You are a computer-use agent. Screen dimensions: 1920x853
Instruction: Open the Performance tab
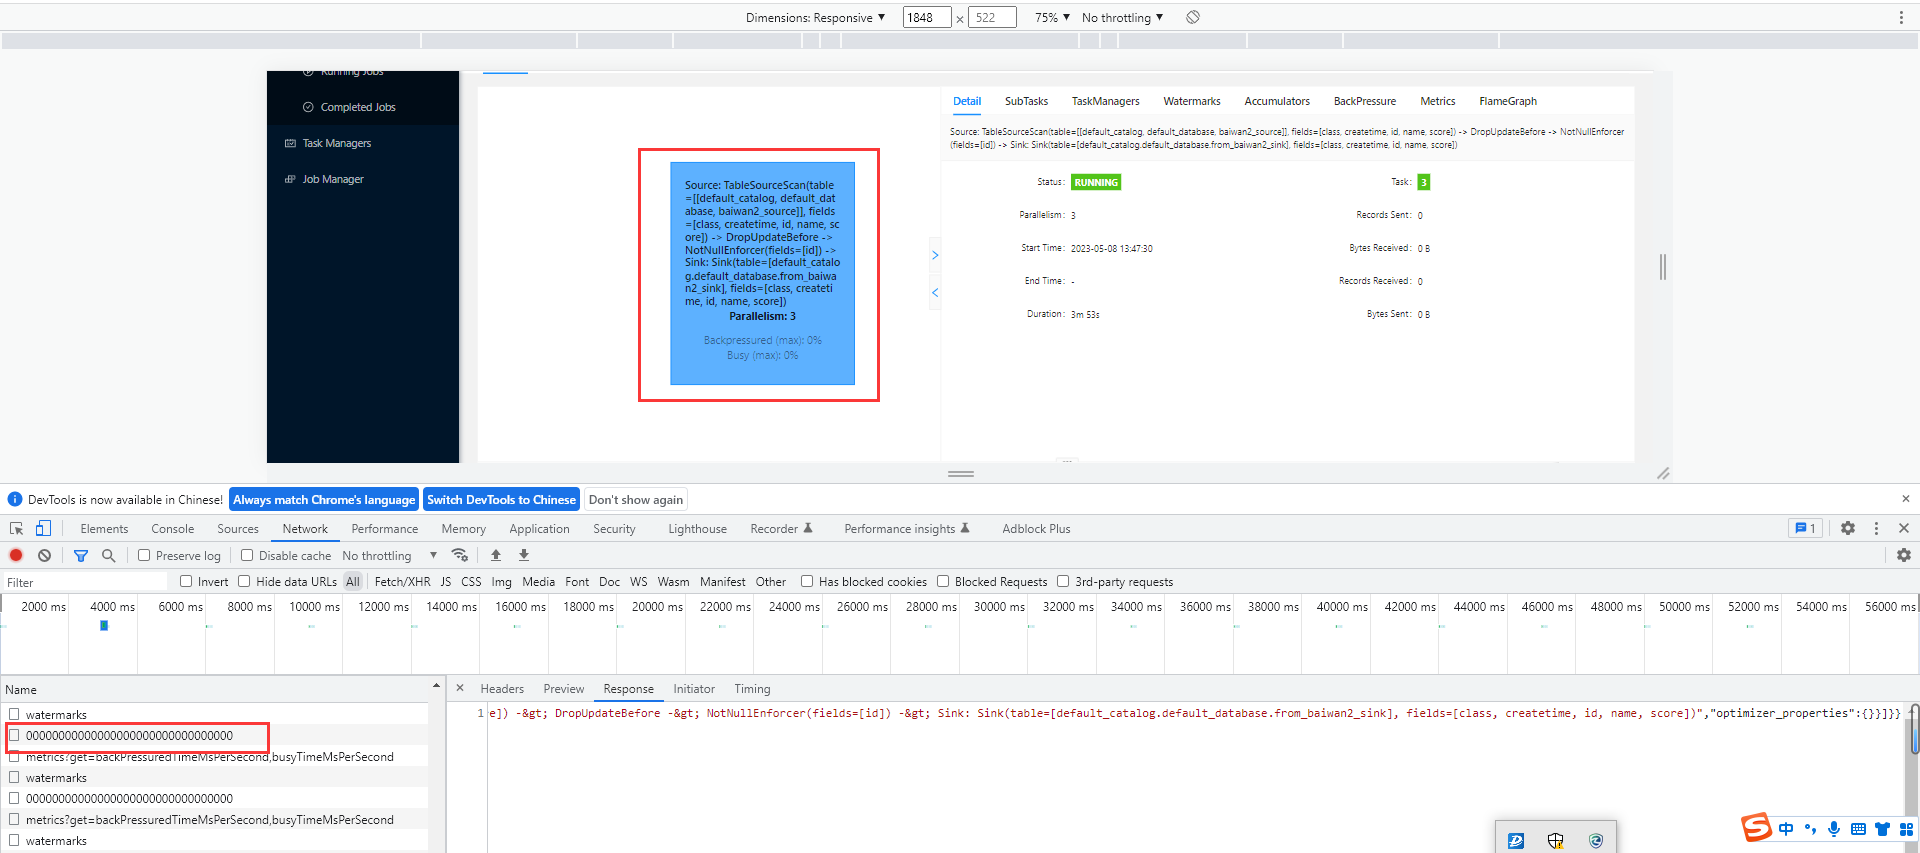[385, 529]
